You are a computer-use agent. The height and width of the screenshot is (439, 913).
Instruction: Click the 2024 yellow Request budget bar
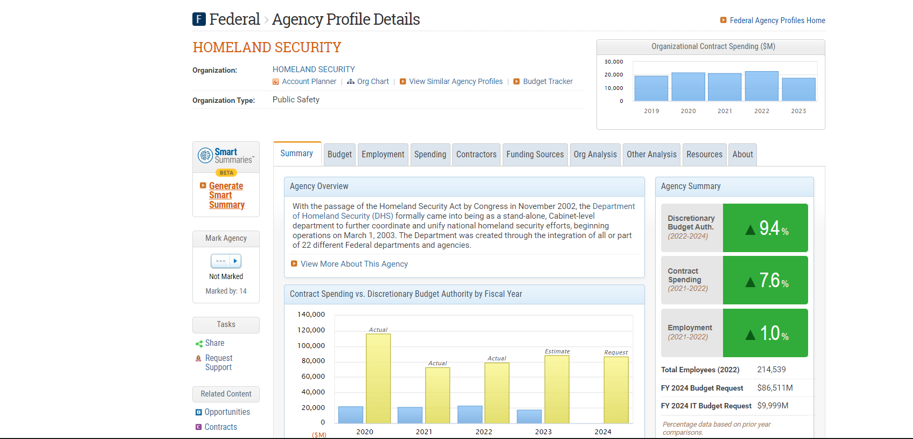click(616, 390)
